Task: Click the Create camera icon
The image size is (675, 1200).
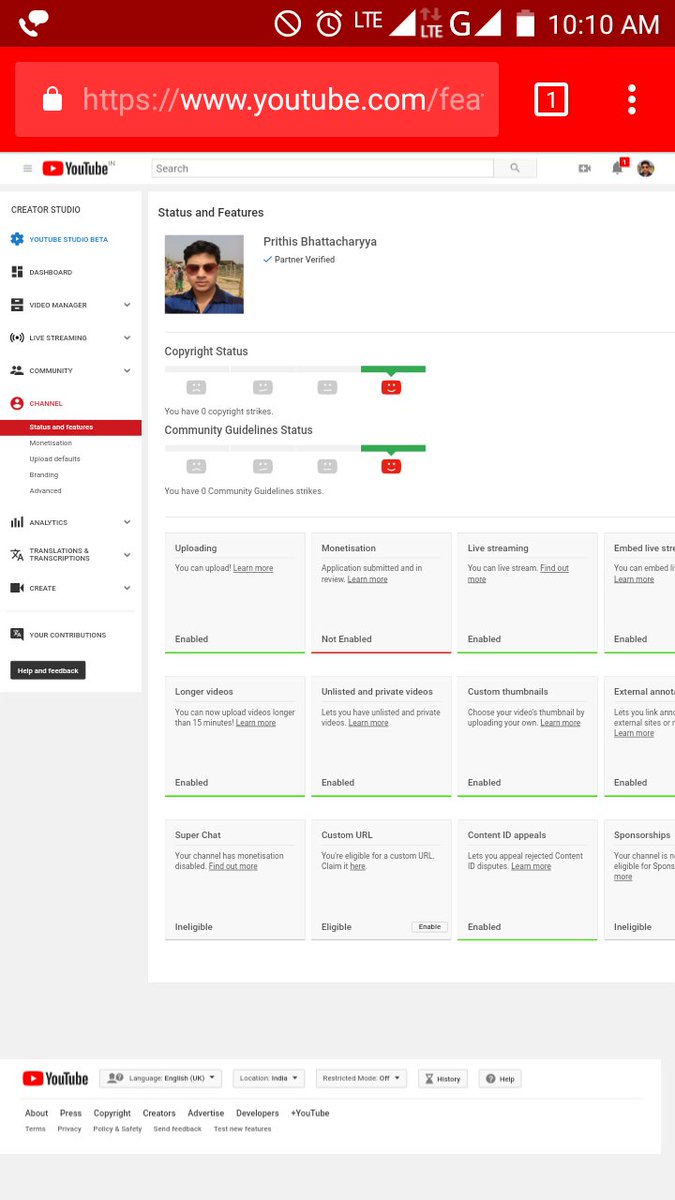Action: click(17, 588)
